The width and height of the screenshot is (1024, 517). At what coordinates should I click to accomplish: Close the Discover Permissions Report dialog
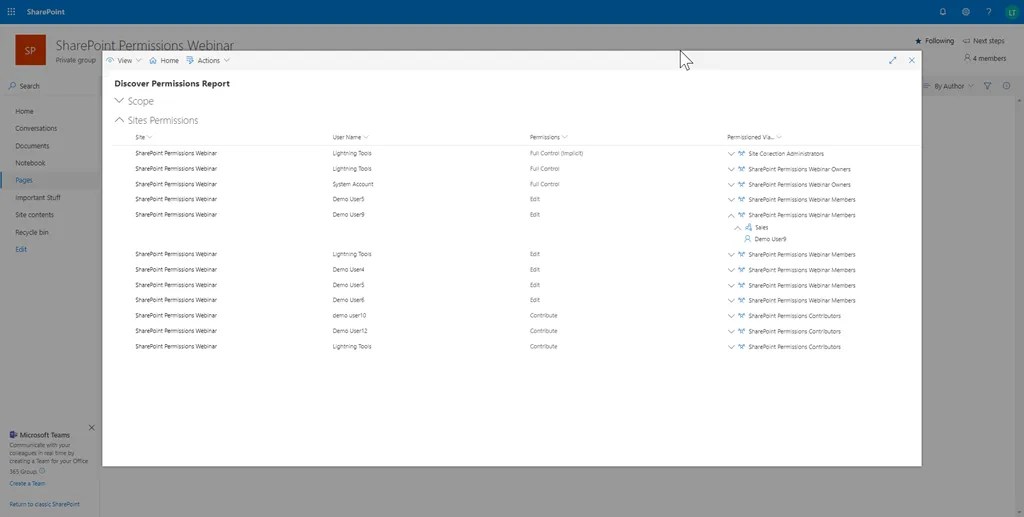pyautogui.click(x=912, y=60)
